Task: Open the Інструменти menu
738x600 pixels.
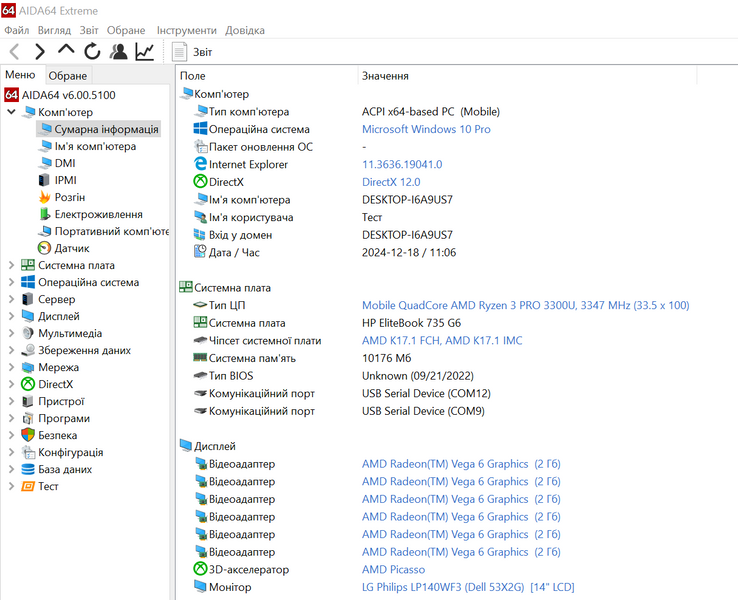Action: pyautogui.click(x=187, y=30)
